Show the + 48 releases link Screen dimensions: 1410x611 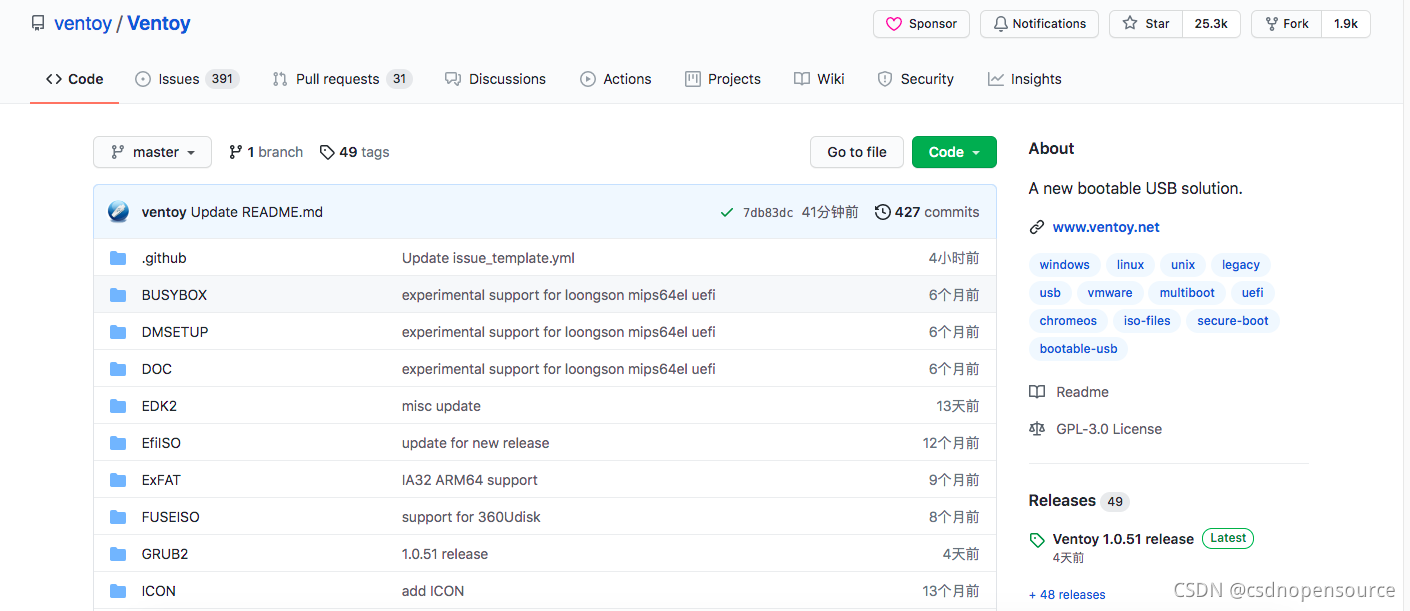[x=1067, y=594]
